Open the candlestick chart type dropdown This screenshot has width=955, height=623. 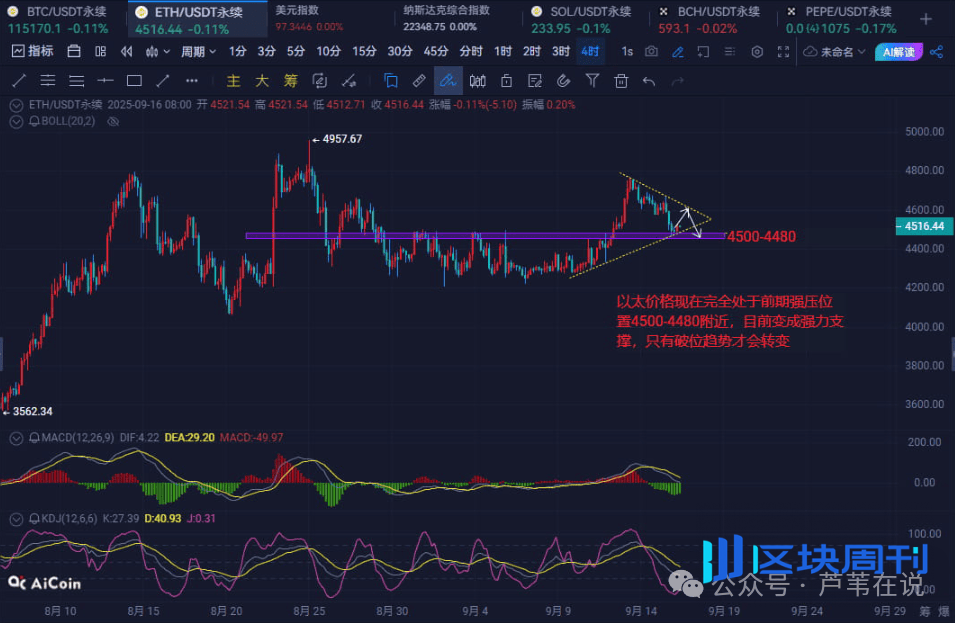(157, 52)
